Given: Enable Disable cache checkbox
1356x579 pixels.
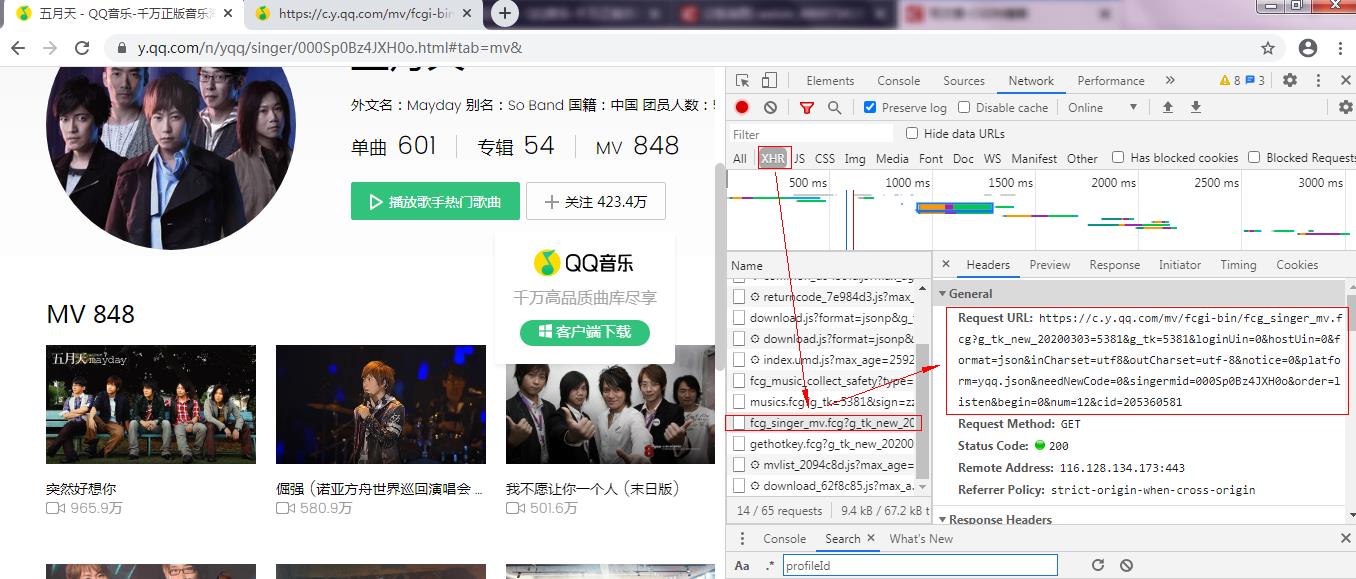Looking at the screenshot, I should (964, 107).
